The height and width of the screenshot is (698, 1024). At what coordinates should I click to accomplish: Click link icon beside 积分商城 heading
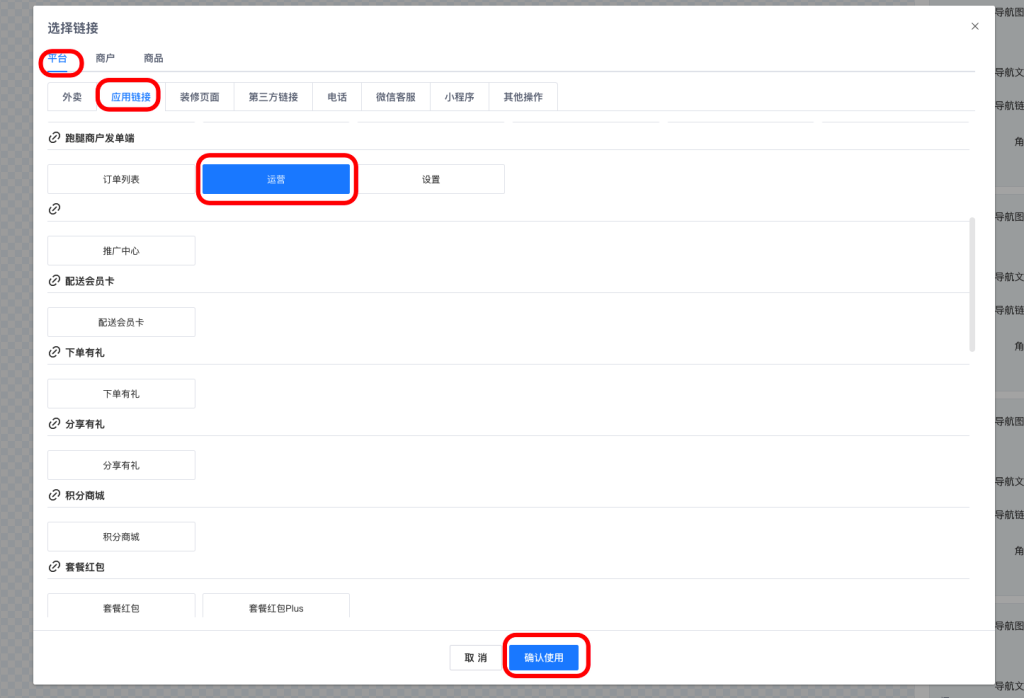[54, 495]
